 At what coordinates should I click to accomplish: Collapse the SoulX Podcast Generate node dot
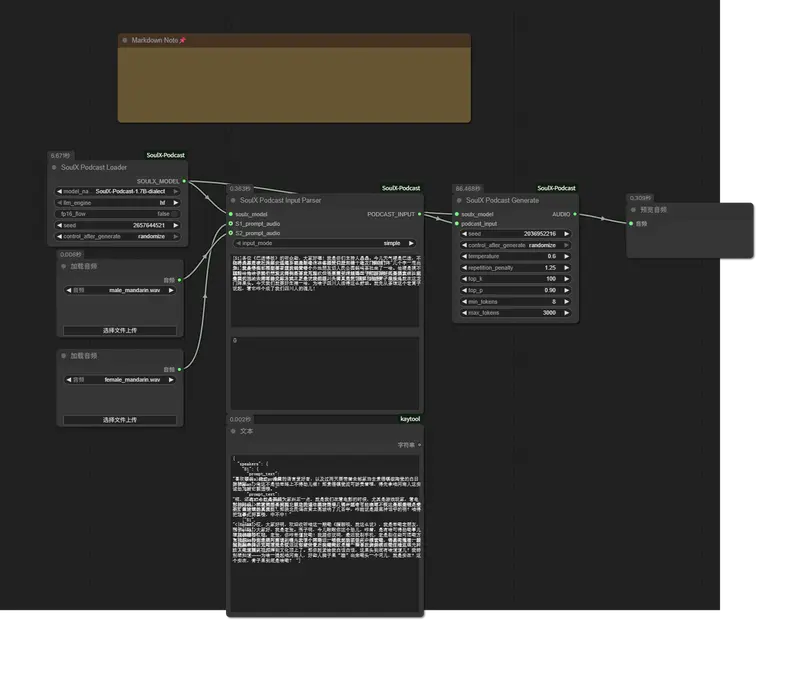point(457,200)
